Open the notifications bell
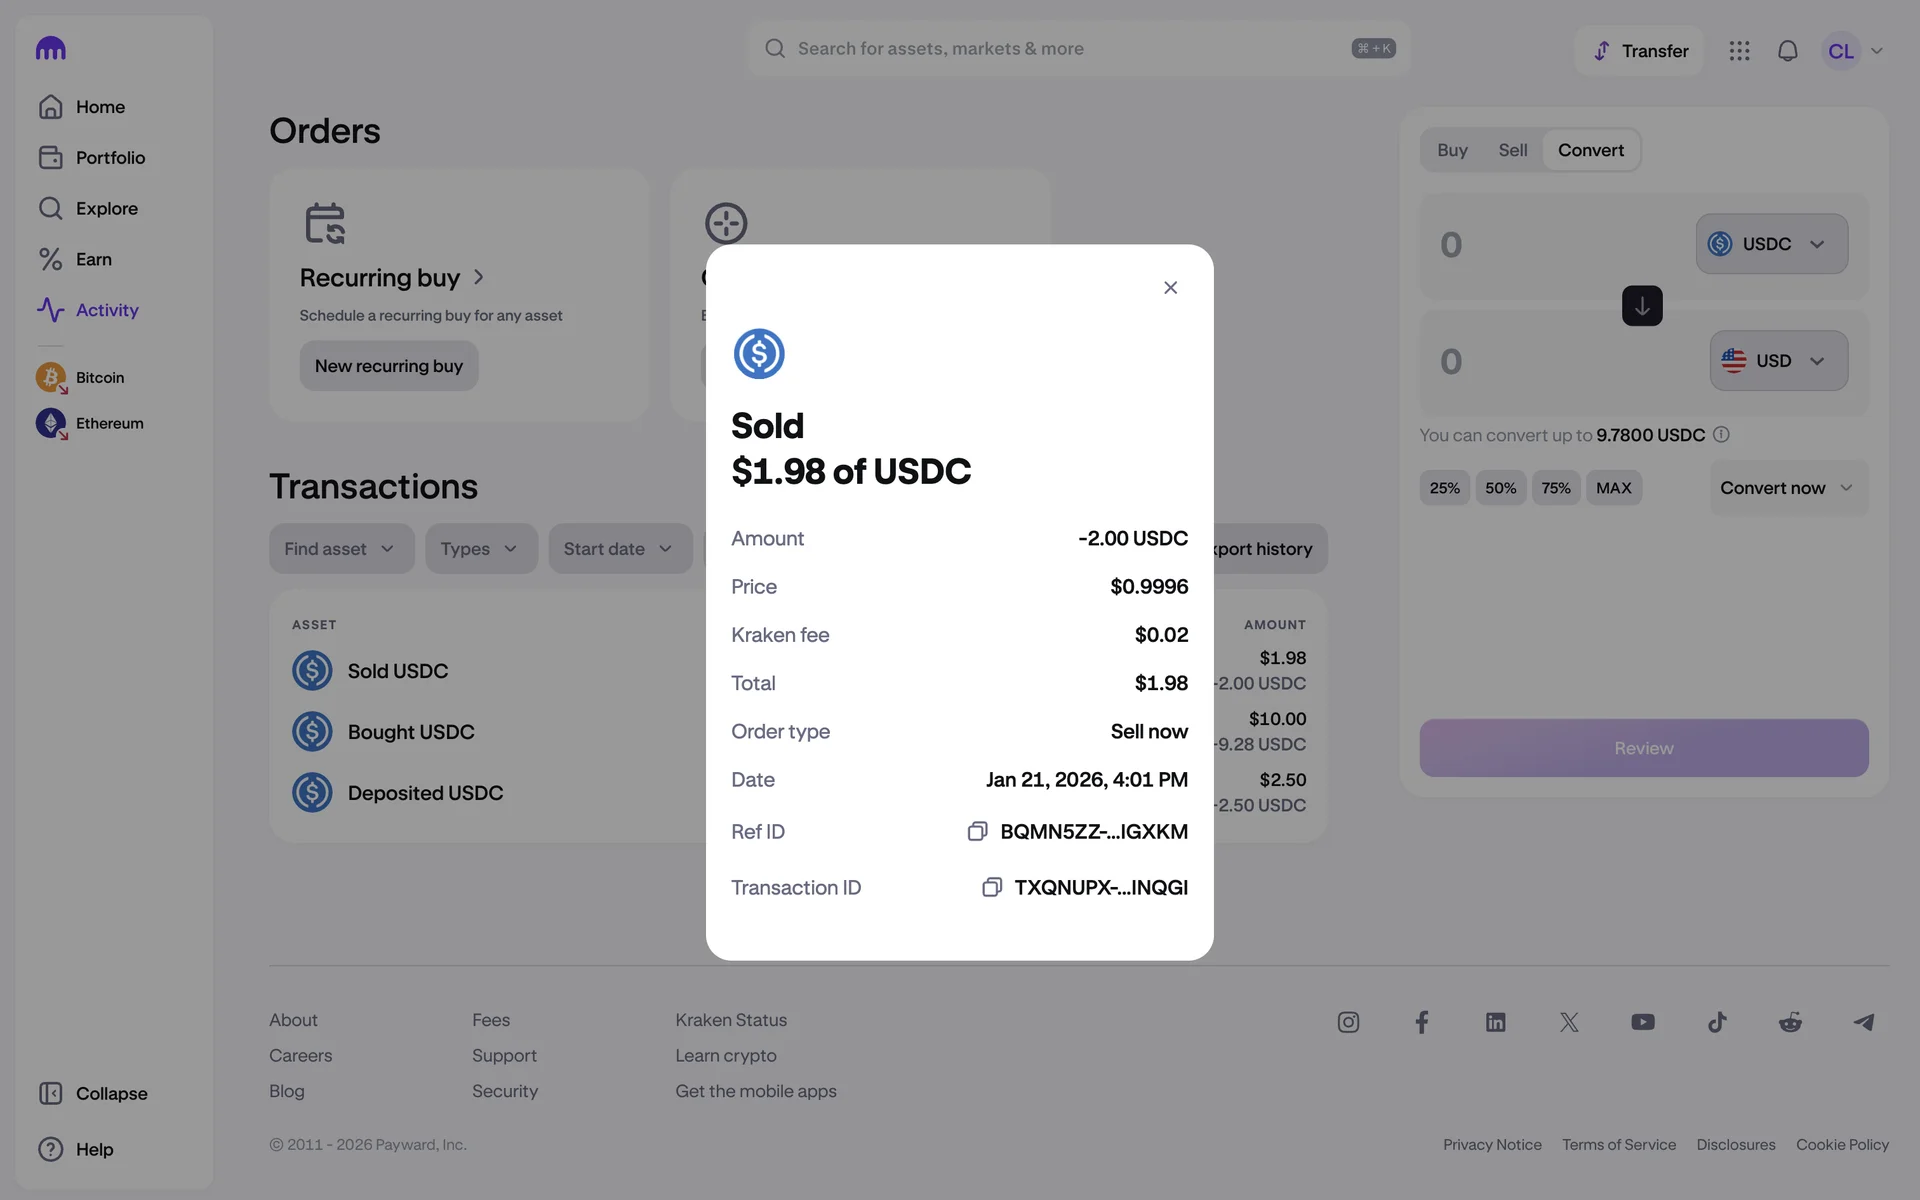This screenshot has height=1200, width=1920. [x=1787, y=51]
